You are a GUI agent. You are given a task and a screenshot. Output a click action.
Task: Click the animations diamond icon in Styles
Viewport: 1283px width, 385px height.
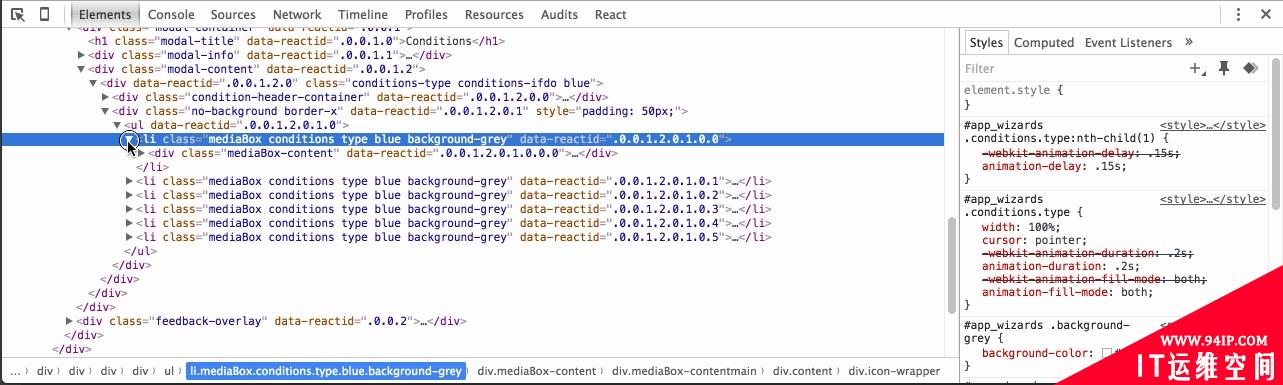click(1249, 68)
